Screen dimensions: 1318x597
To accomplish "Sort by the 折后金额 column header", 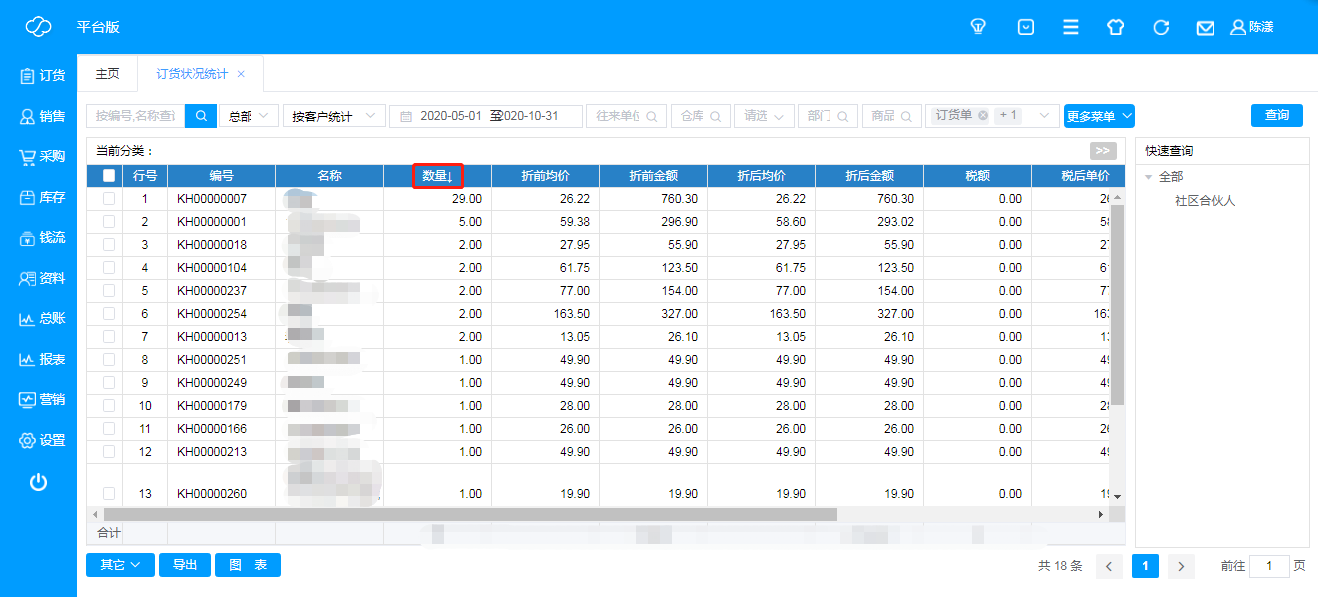I will [869, 175].
